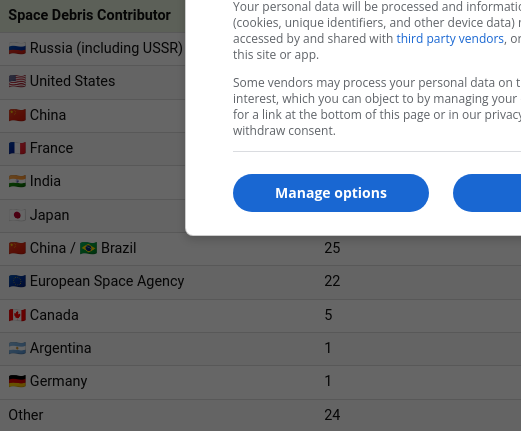The height and width of the screenshot is (431, 521).
Task: Open the third party vendors link
Action: point(450,39)
